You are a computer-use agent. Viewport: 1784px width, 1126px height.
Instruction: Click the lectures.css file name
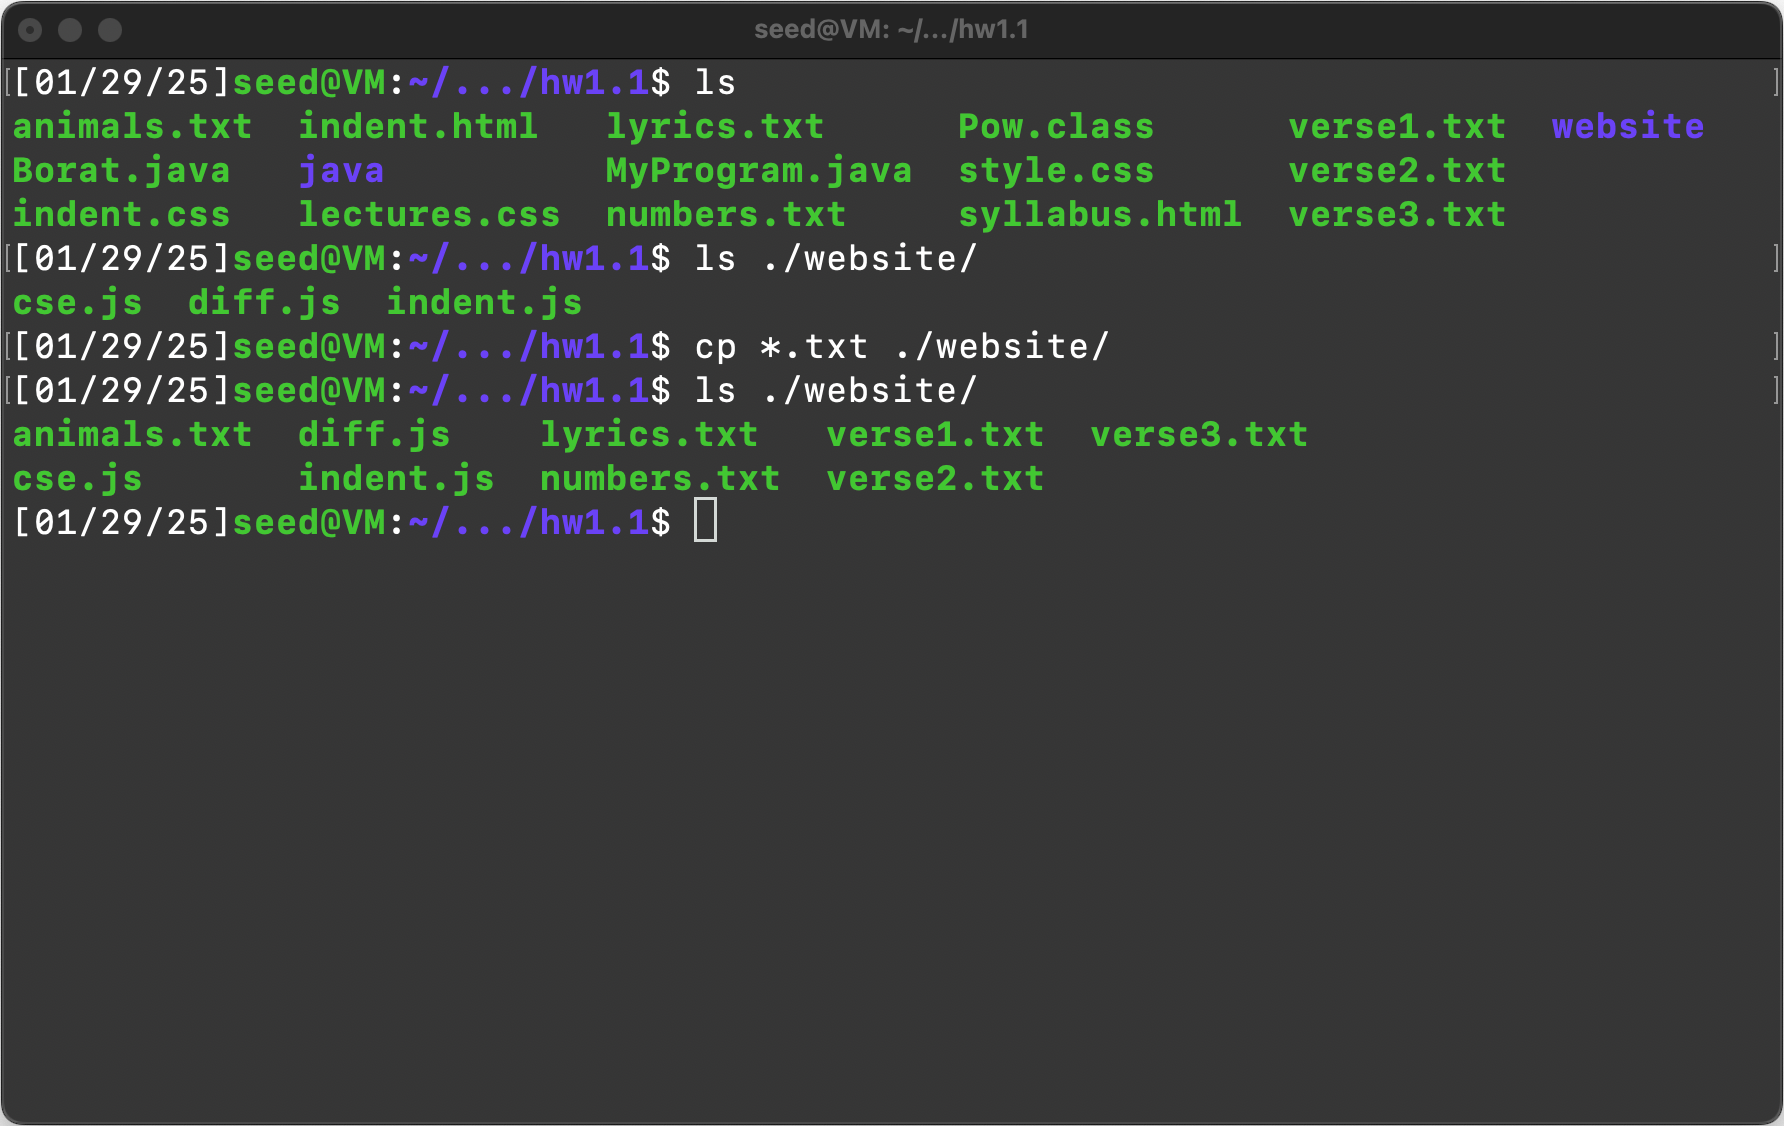(429, 215)
